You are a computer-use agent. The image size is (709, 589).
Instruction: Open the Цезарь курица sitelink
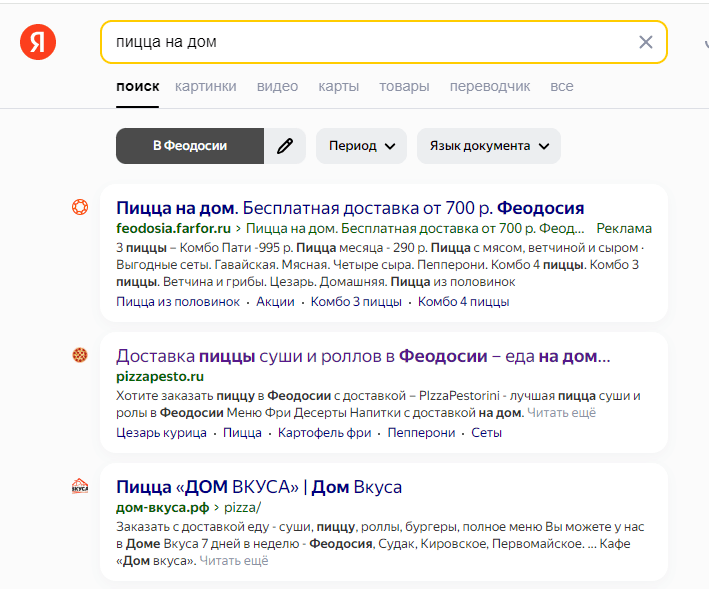click(161, 433)
